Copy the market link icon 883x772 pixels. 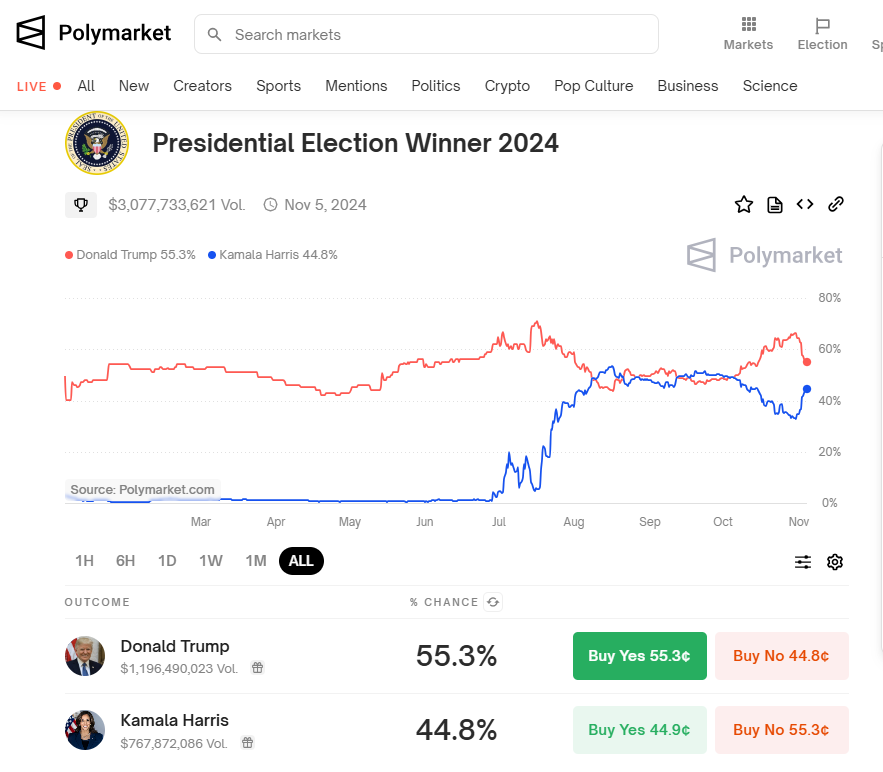point(836,205)
